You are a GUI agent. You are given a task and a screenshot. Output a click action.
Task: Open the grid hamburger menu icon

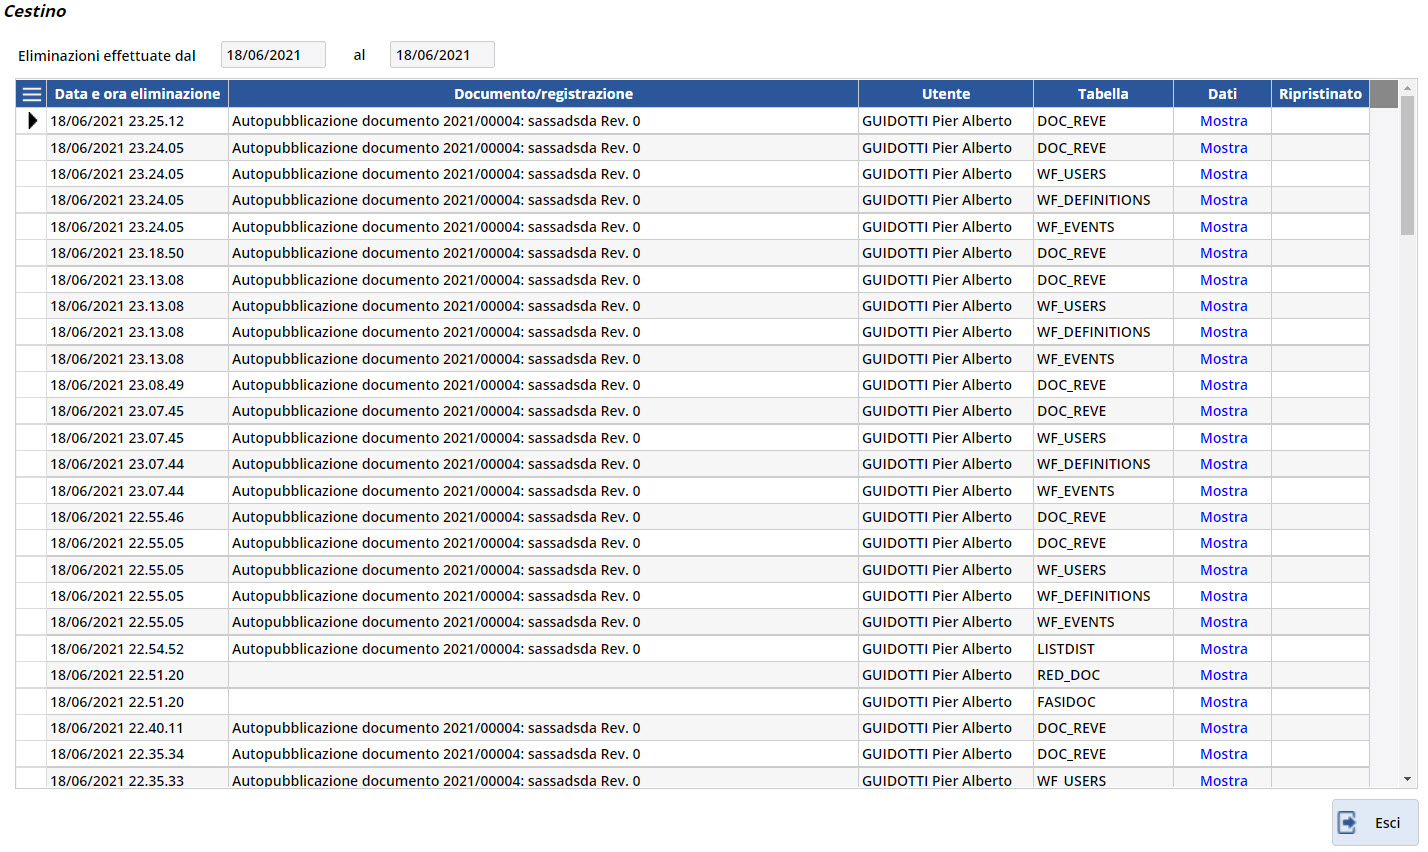coord(31,94)
